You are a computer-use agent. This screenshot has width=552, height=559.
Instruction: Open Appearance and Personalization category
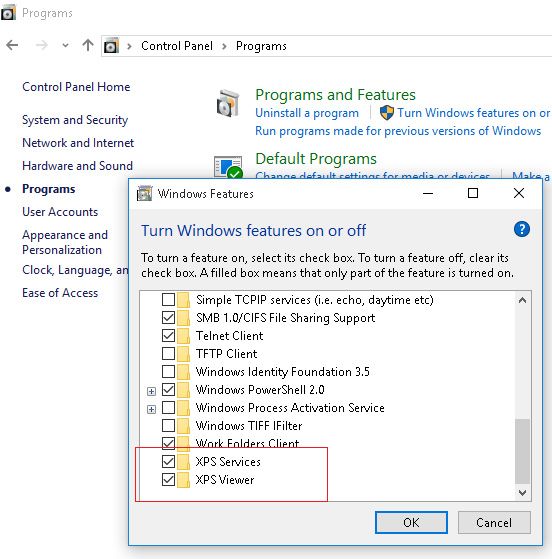tap(65, 242)
